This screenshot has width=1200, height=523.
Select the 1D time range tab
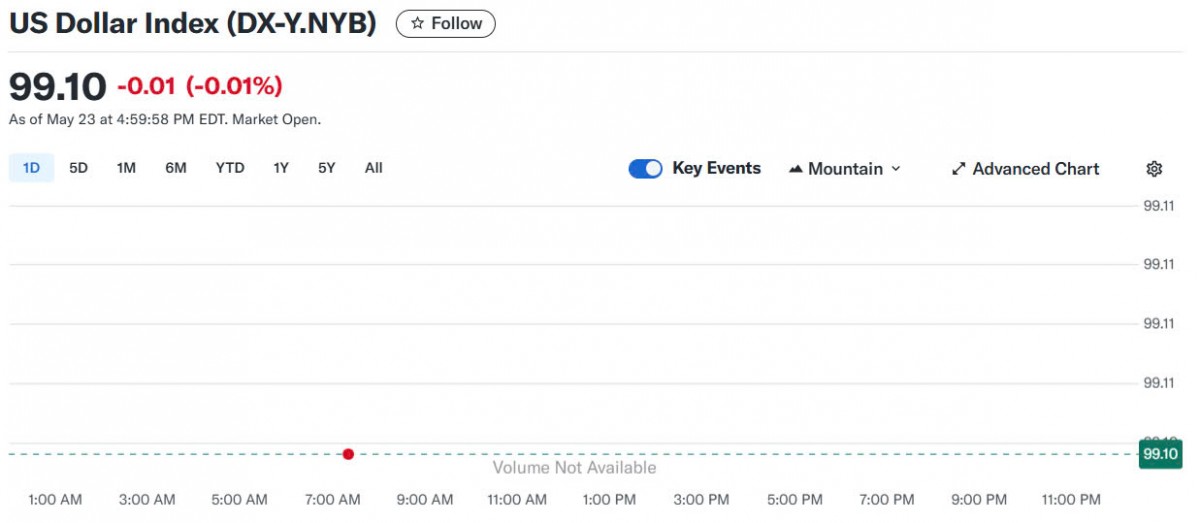click(31, 168)
